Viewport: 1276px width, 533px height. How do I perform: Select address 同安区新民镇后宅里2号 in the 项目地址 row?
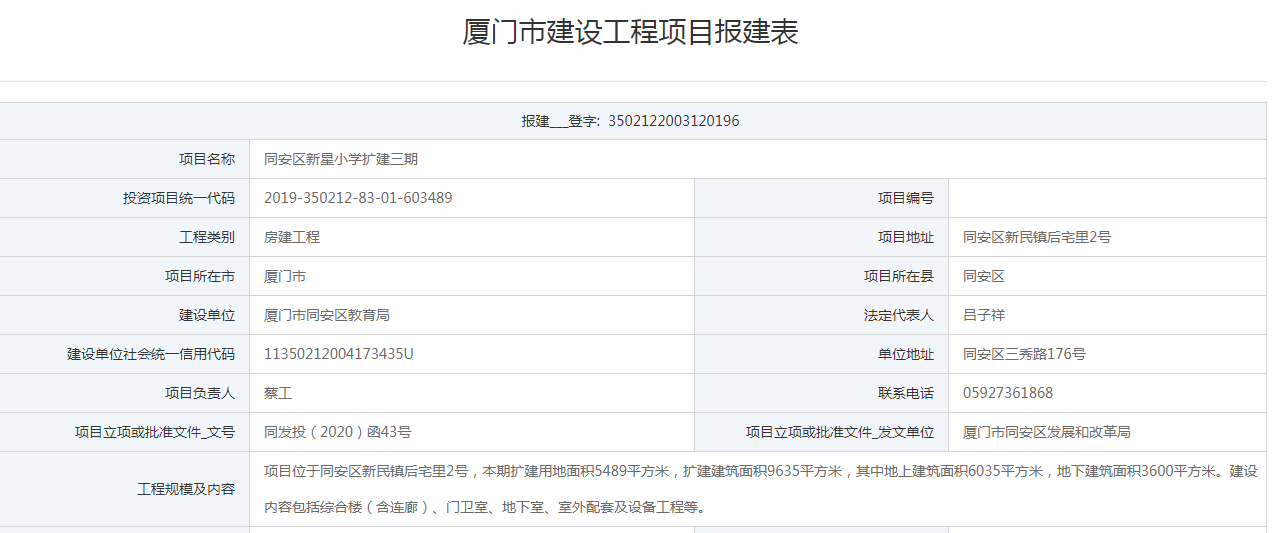(x=1037, y=237)
